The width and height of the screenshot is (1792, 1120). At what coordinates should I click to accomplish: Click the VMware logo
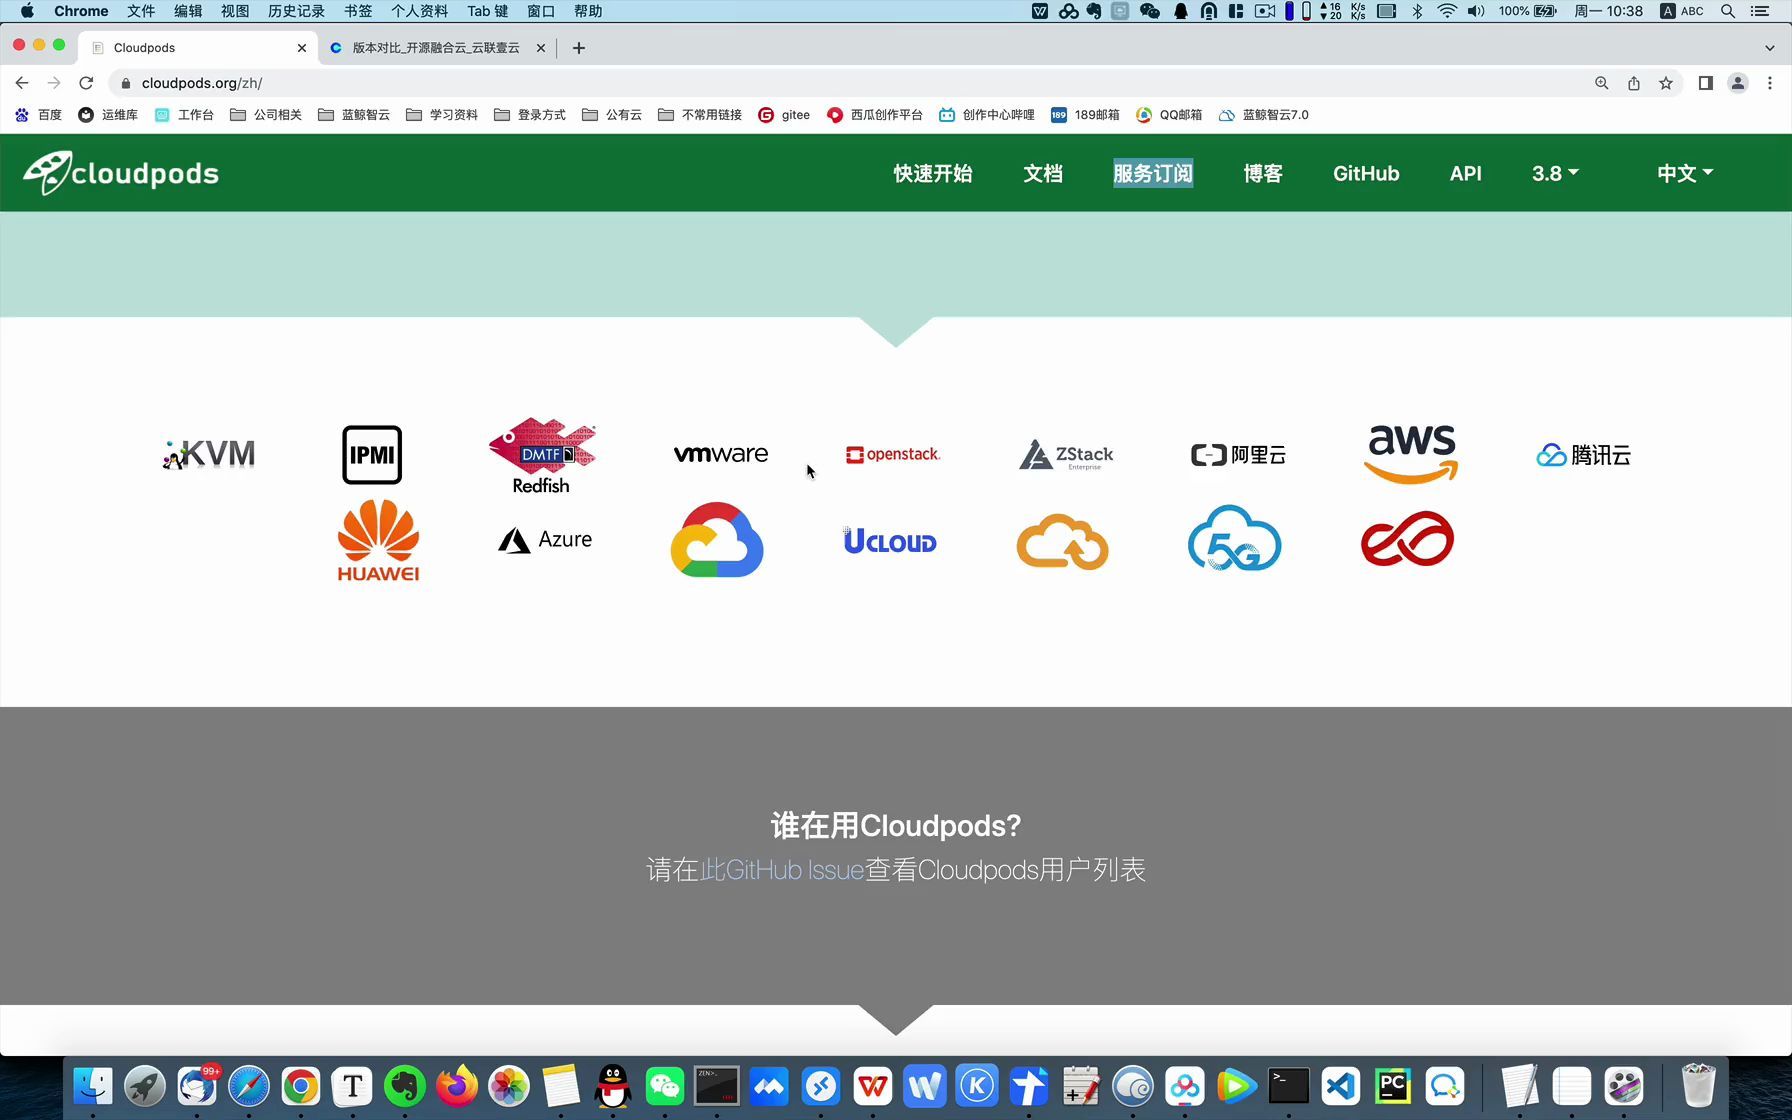(720, 454)
